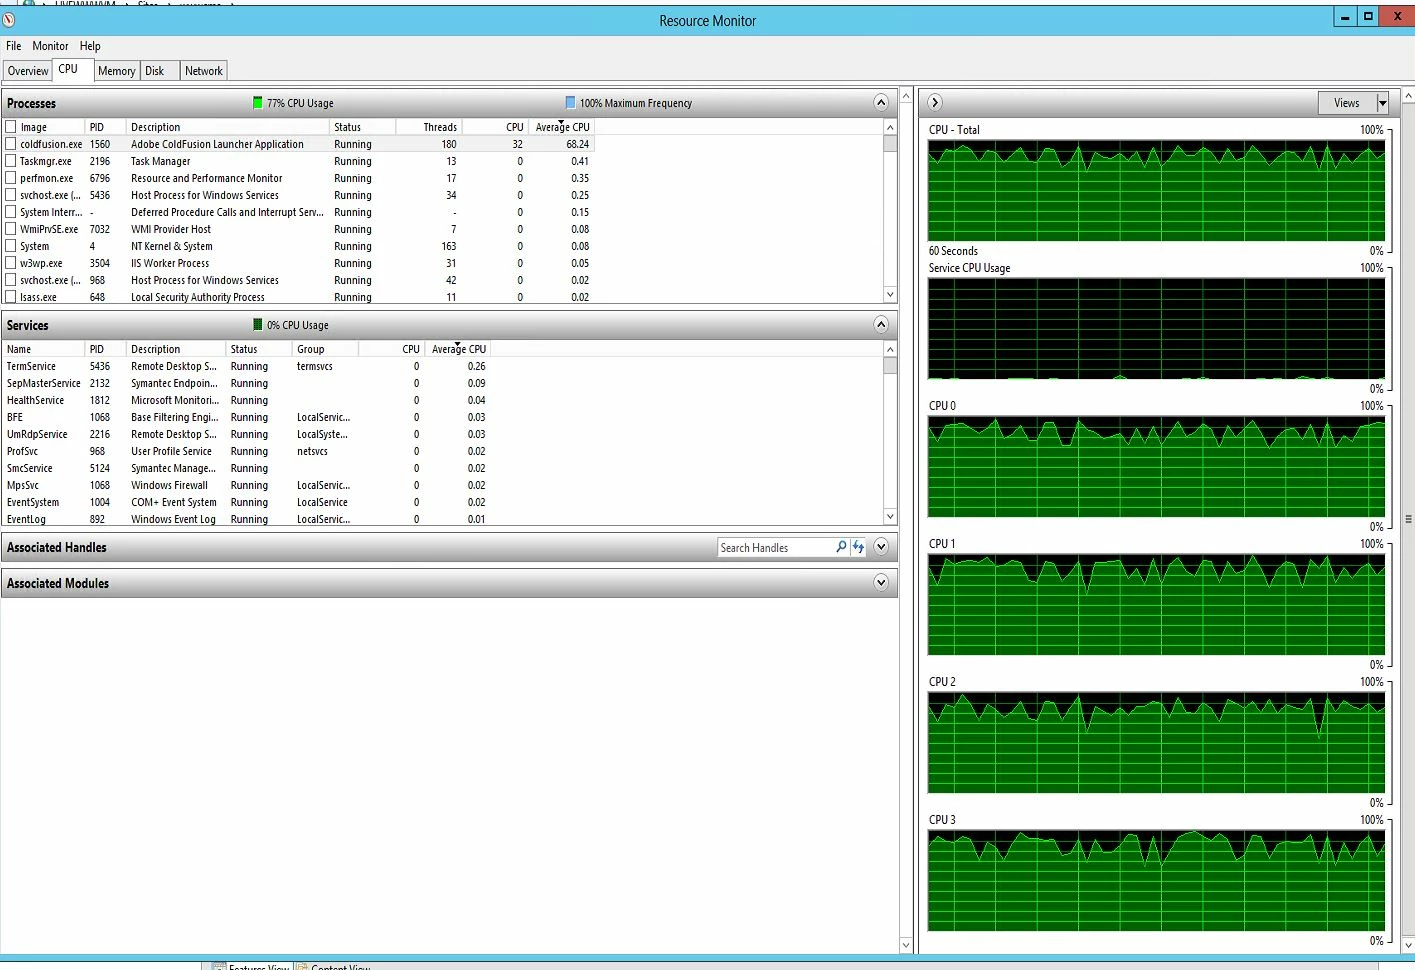Sort processes by Average CPU column
This screenshot has width=1415, height=970.
pos(562,127)
